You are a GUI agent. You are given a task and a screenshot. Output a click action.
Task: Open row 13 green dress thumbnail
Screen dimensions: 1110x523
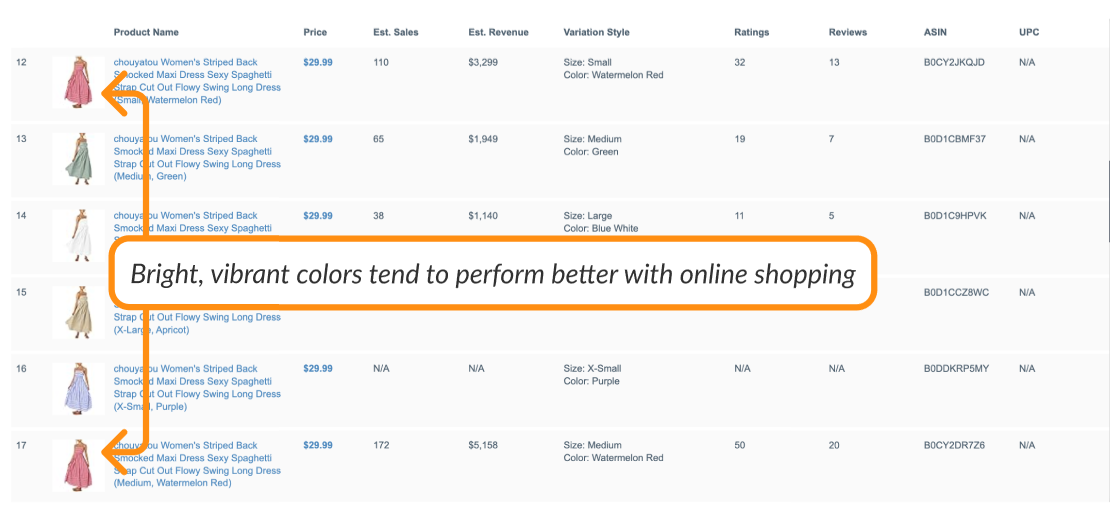pos(78,159)
